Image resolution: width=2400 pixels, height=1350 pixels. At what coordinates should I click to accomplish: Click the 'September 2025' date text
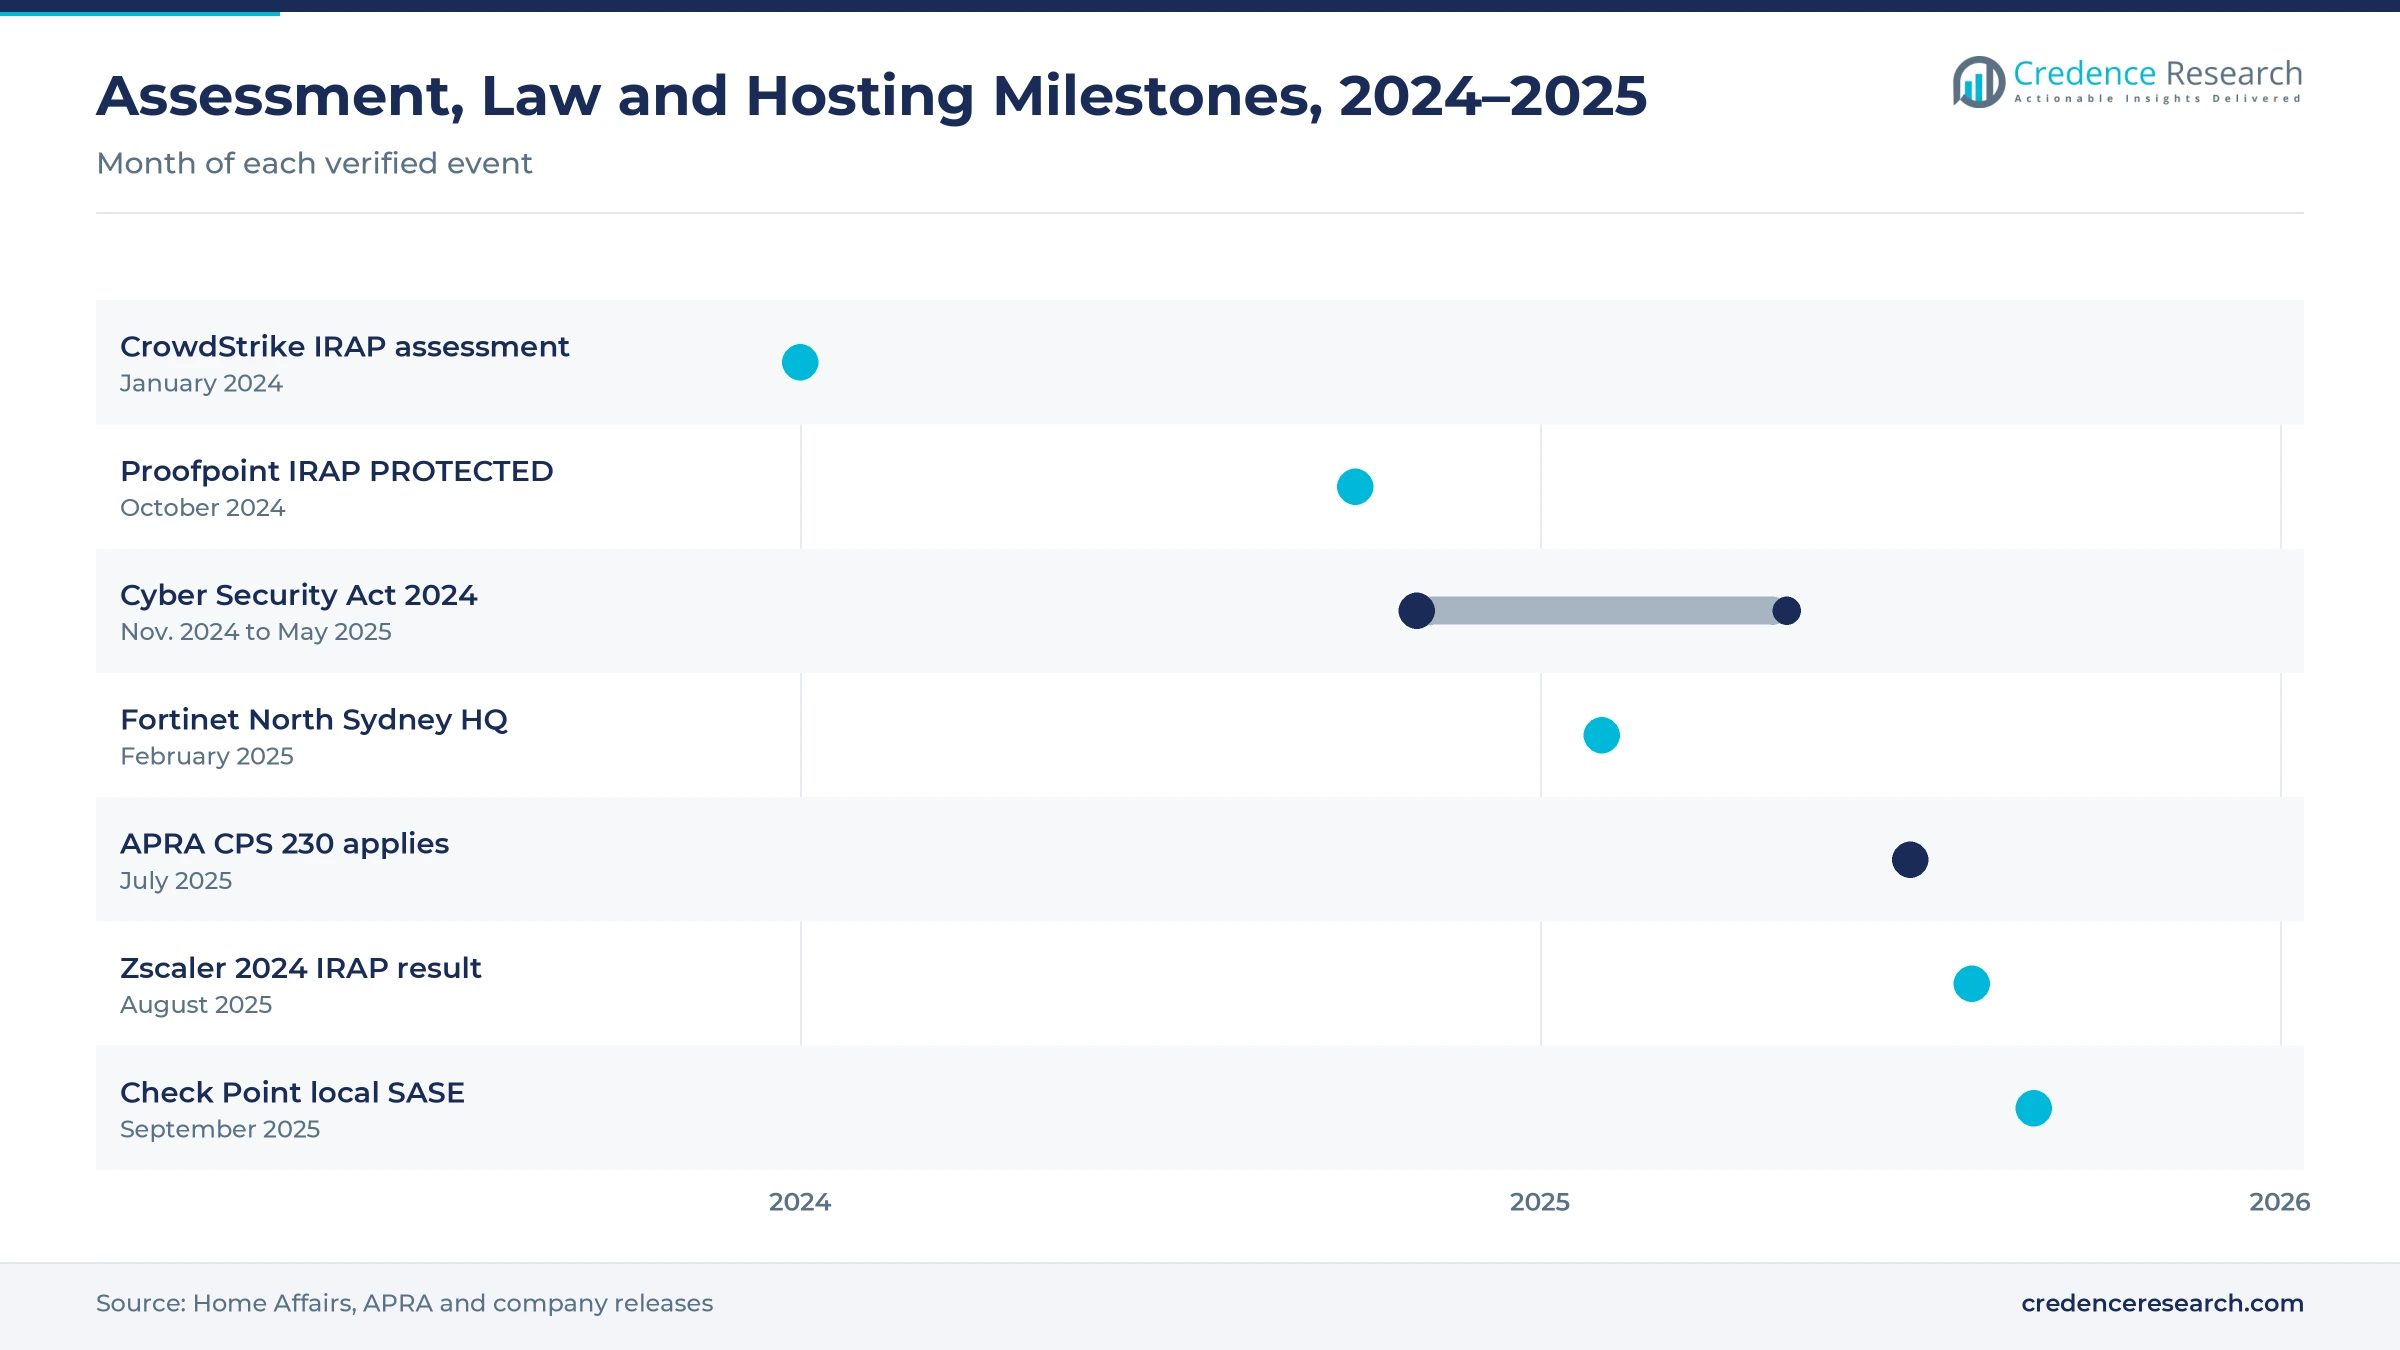220,1130
